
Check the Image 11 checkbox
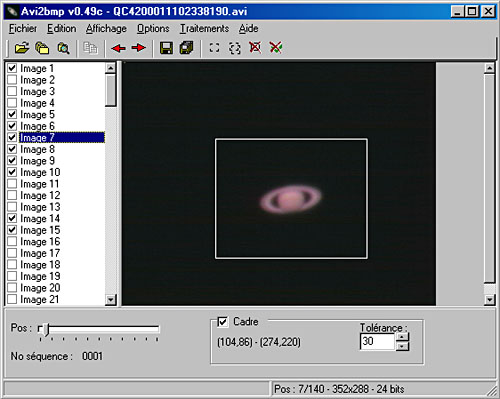12,184
